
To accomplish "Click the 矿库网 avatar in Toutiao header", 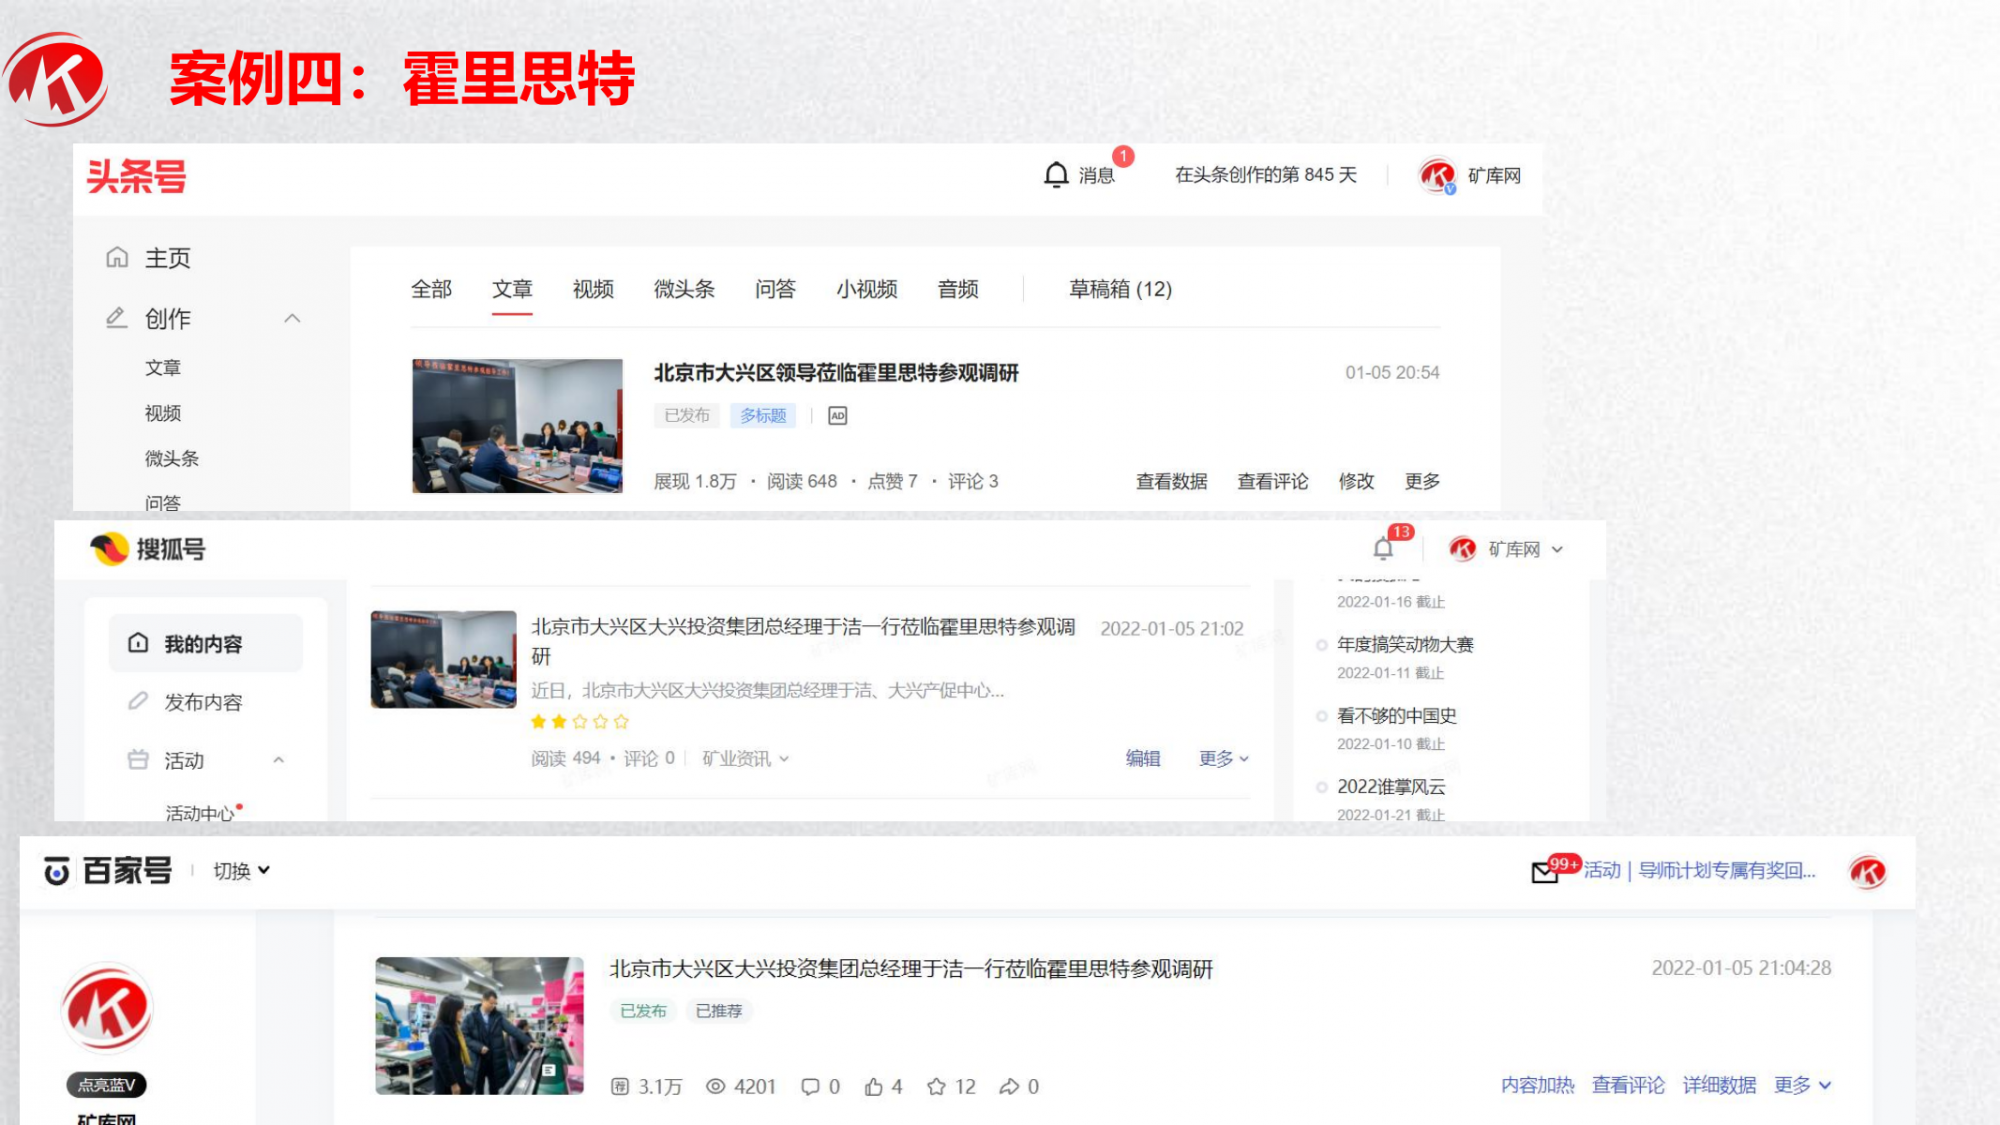I will pos(1437,176).
